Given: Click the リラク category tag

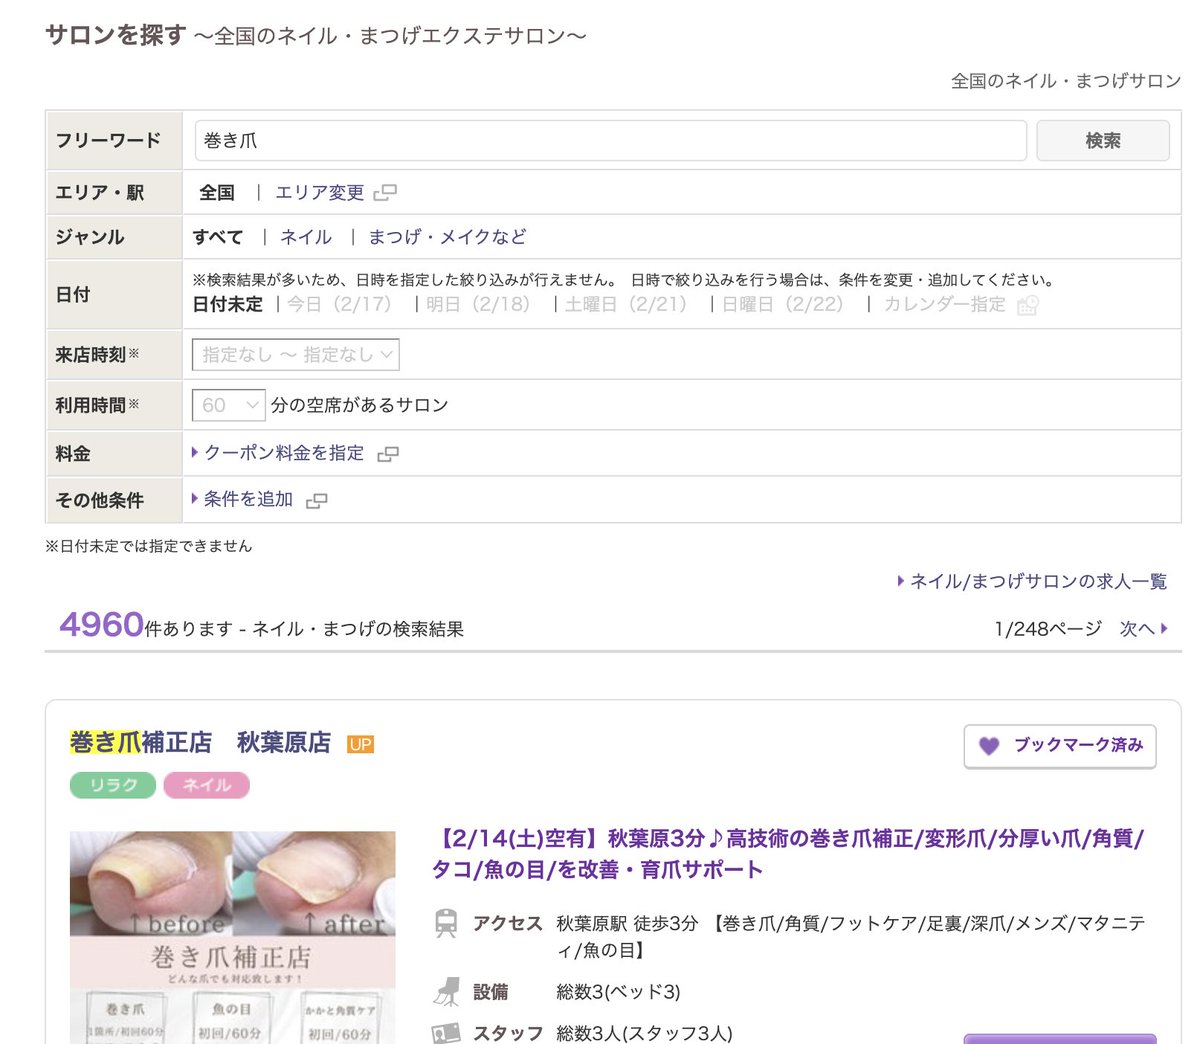Looking at the screenshot, I should pos(113,785).
